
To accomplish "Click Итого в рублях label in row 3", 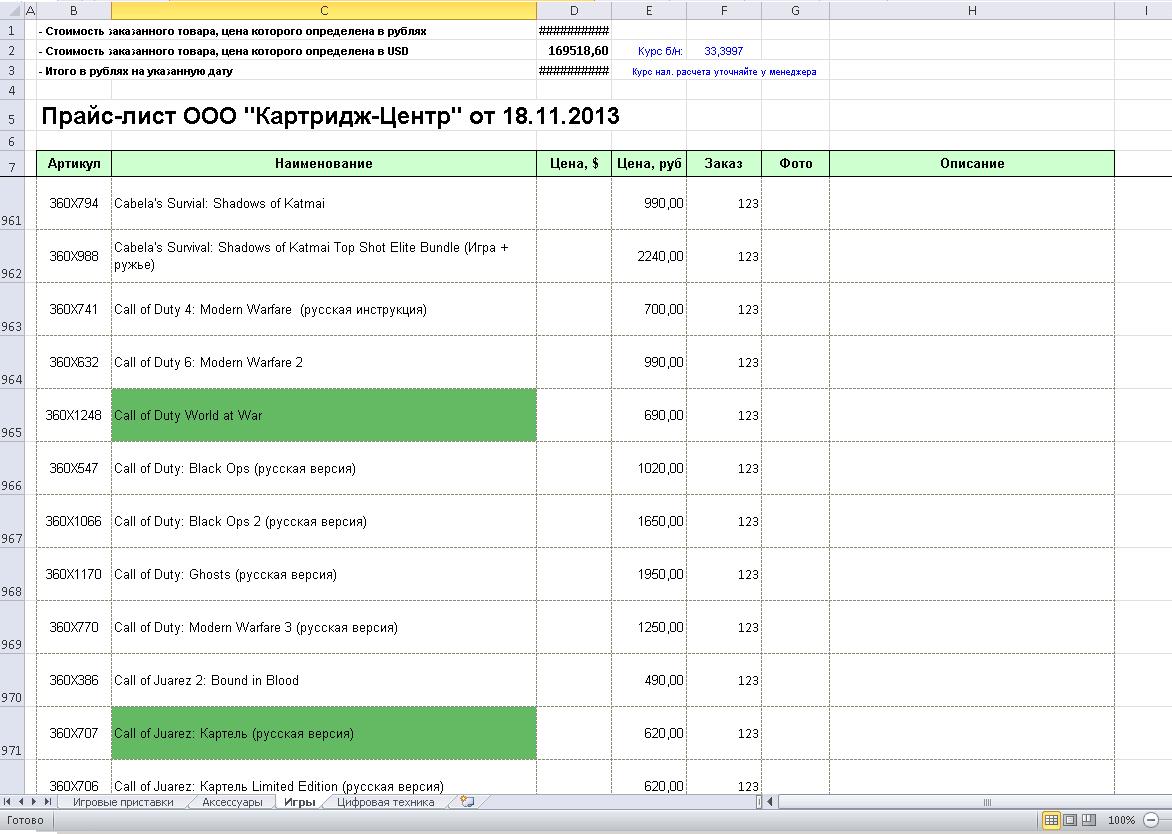I will (x=136, y=72).
